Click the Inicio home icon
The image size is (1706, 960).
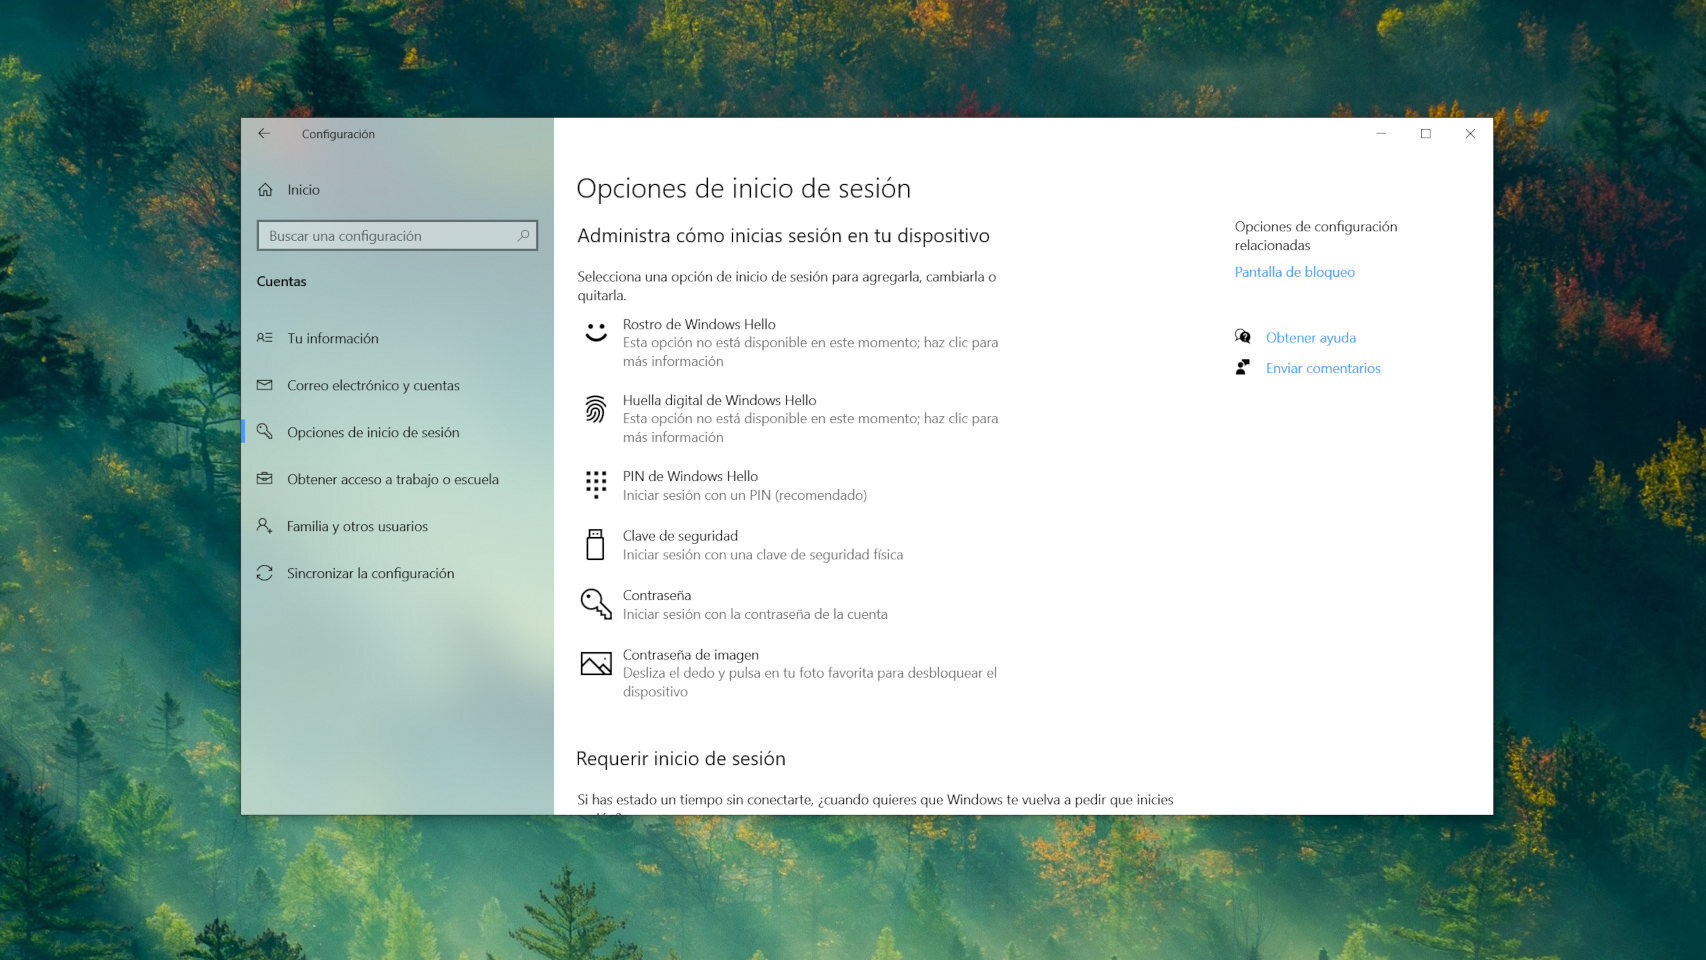[264, 189]
